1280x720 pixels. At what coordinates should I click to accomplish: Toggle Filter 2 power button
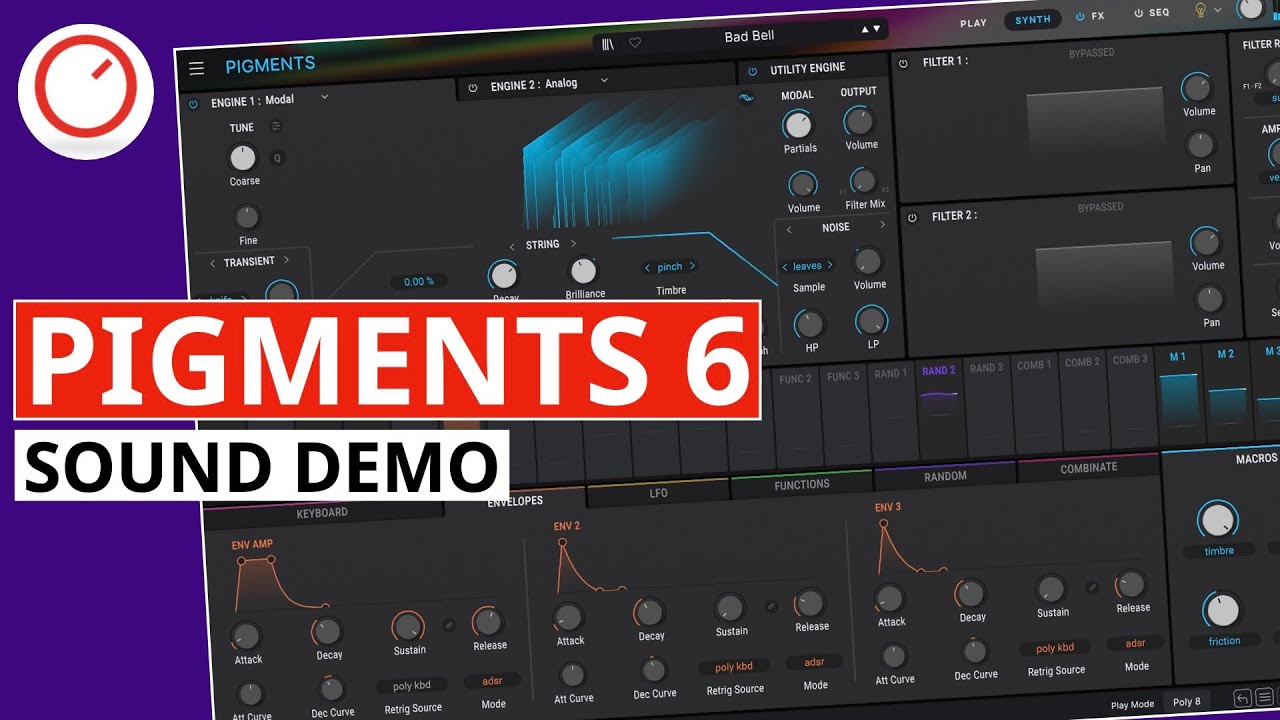click(x=911, y=217)
